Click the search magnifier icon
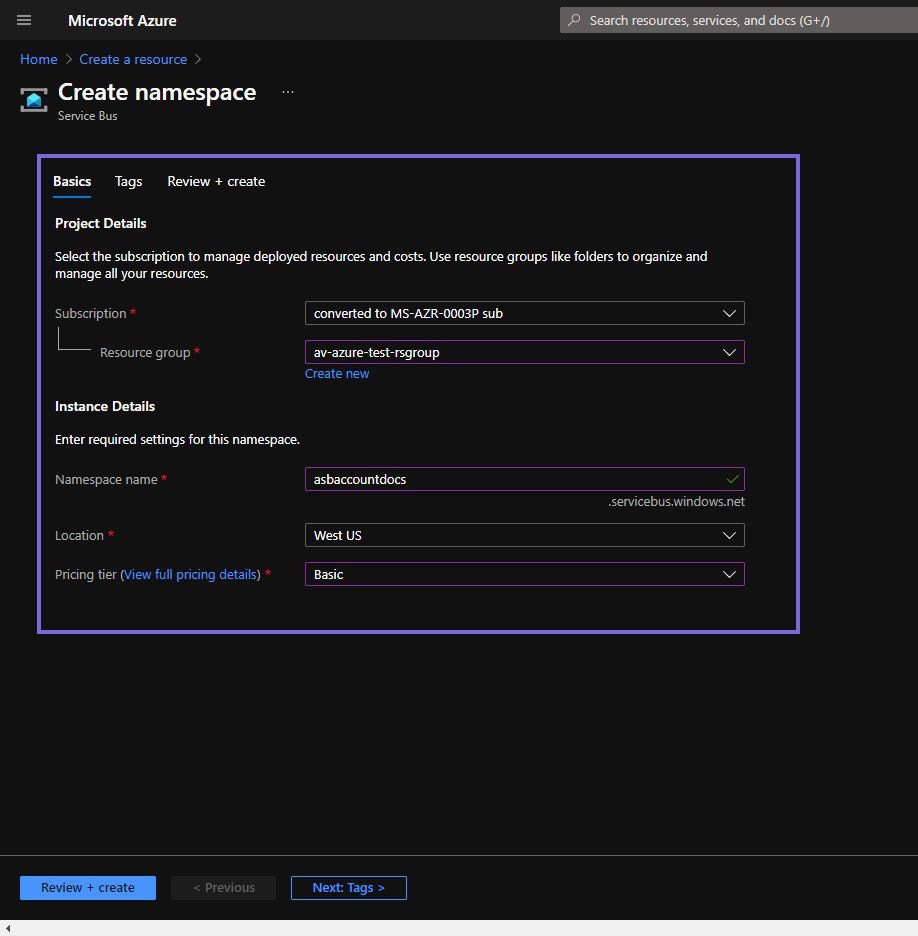 [574, 20]
